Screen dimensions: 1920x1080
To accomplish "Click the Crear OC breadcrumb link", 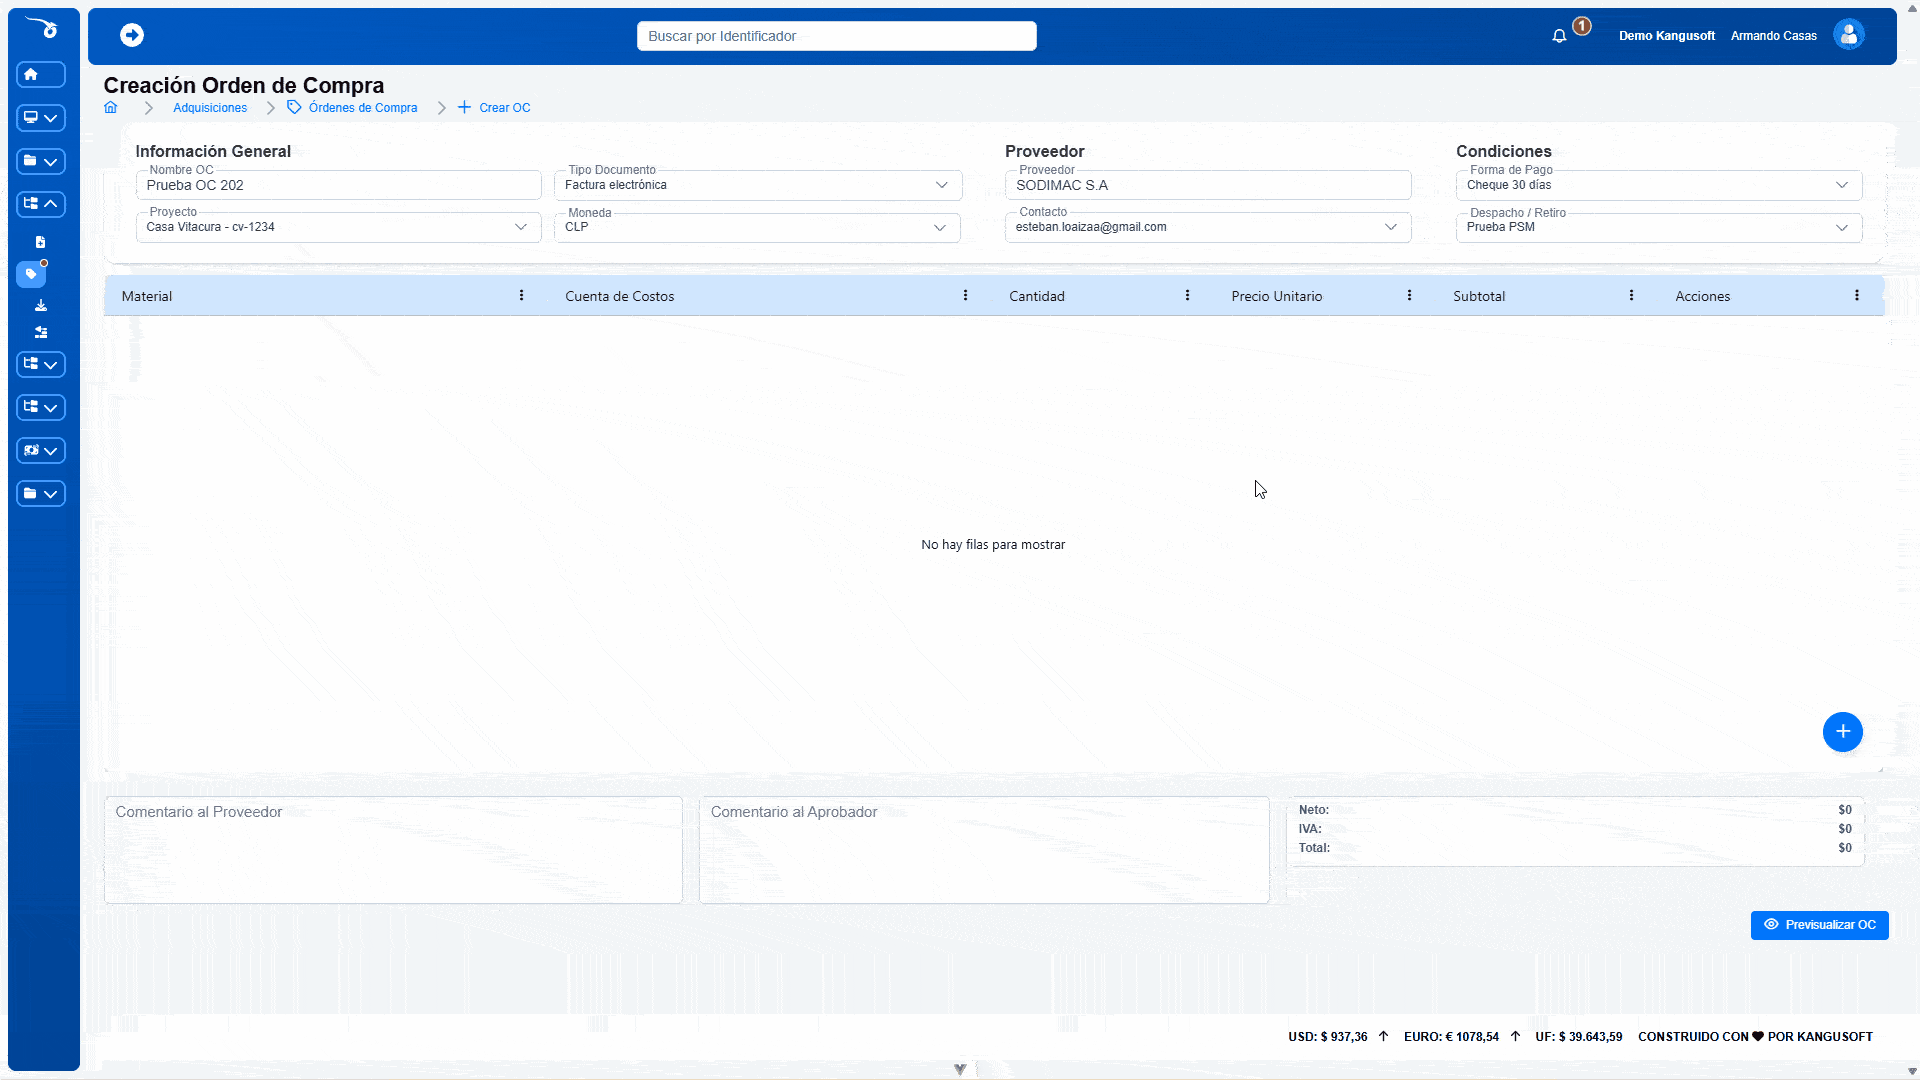I will (x=505, y=108).
